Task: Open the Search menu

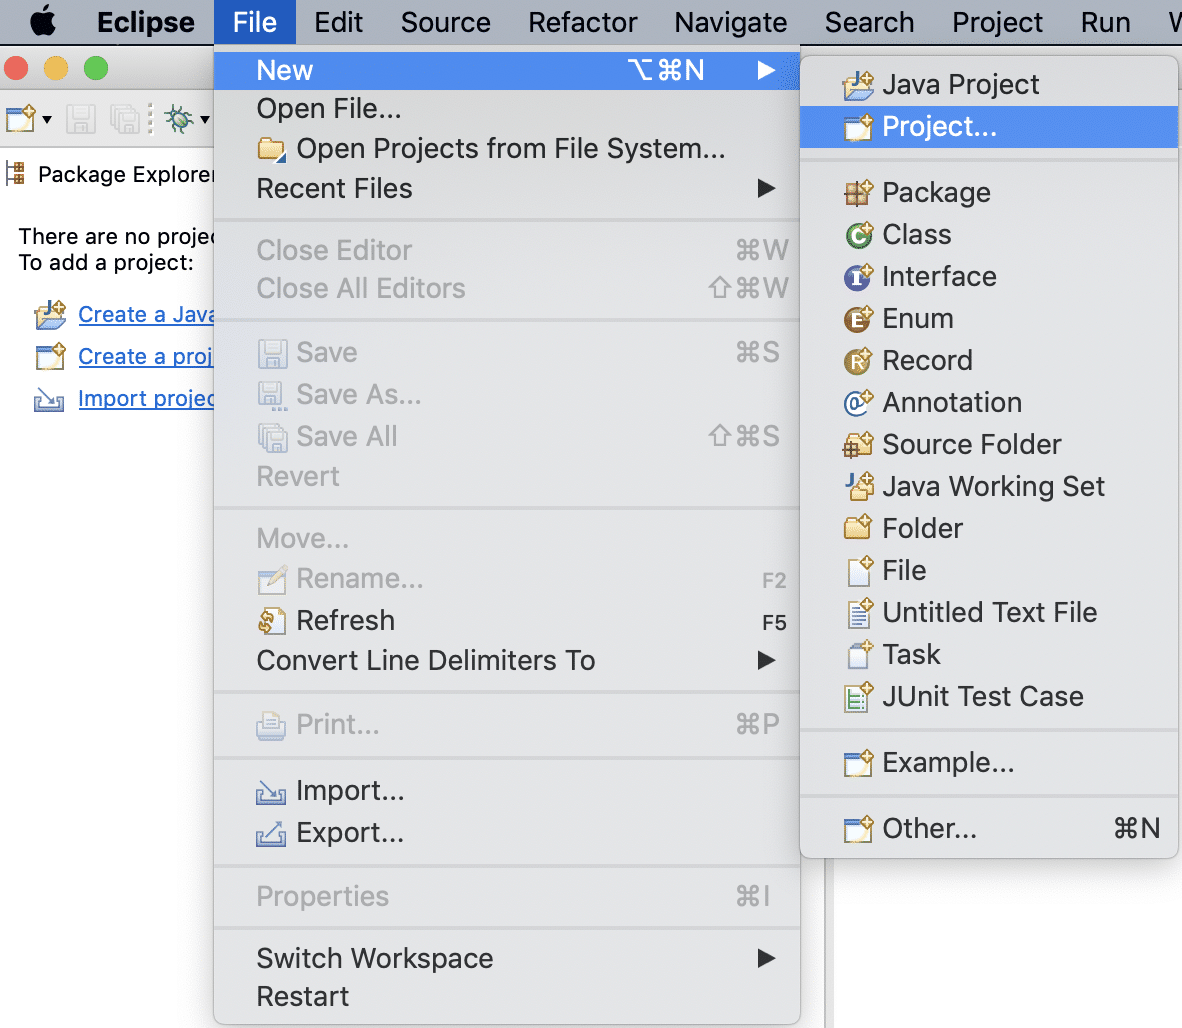Action: click(869, 22)
